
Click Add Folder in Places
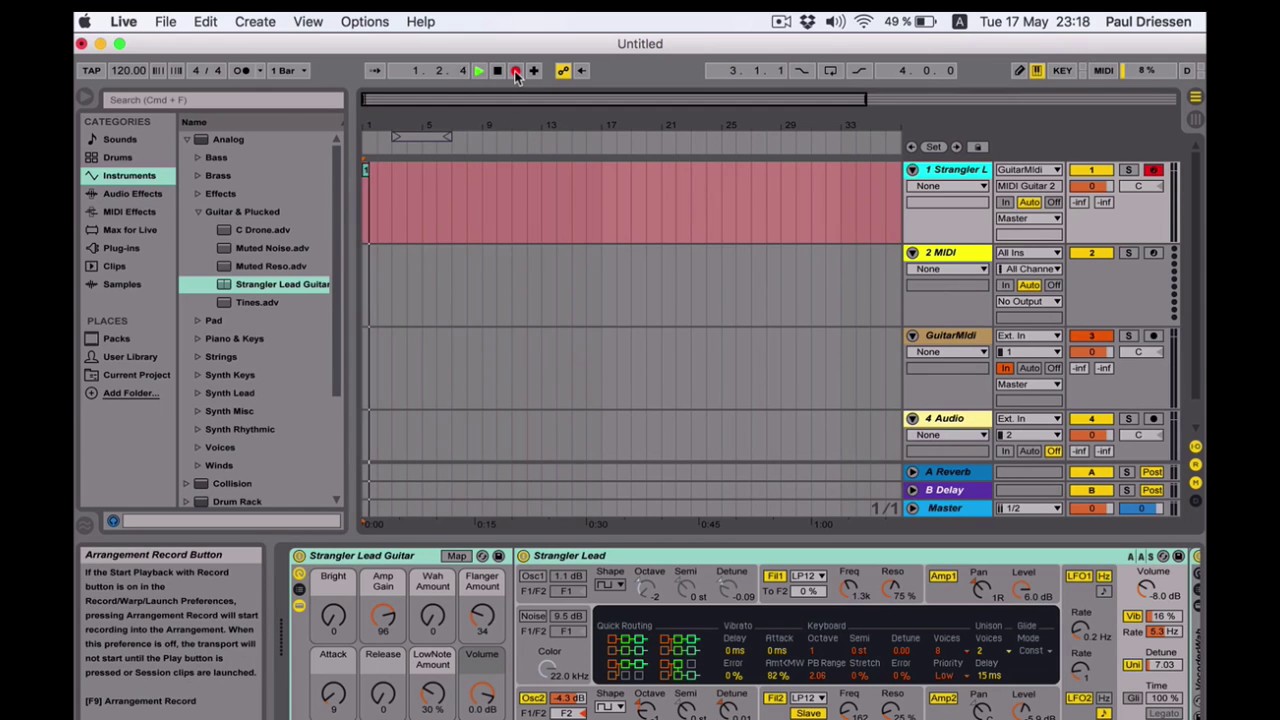coord(130,393)
